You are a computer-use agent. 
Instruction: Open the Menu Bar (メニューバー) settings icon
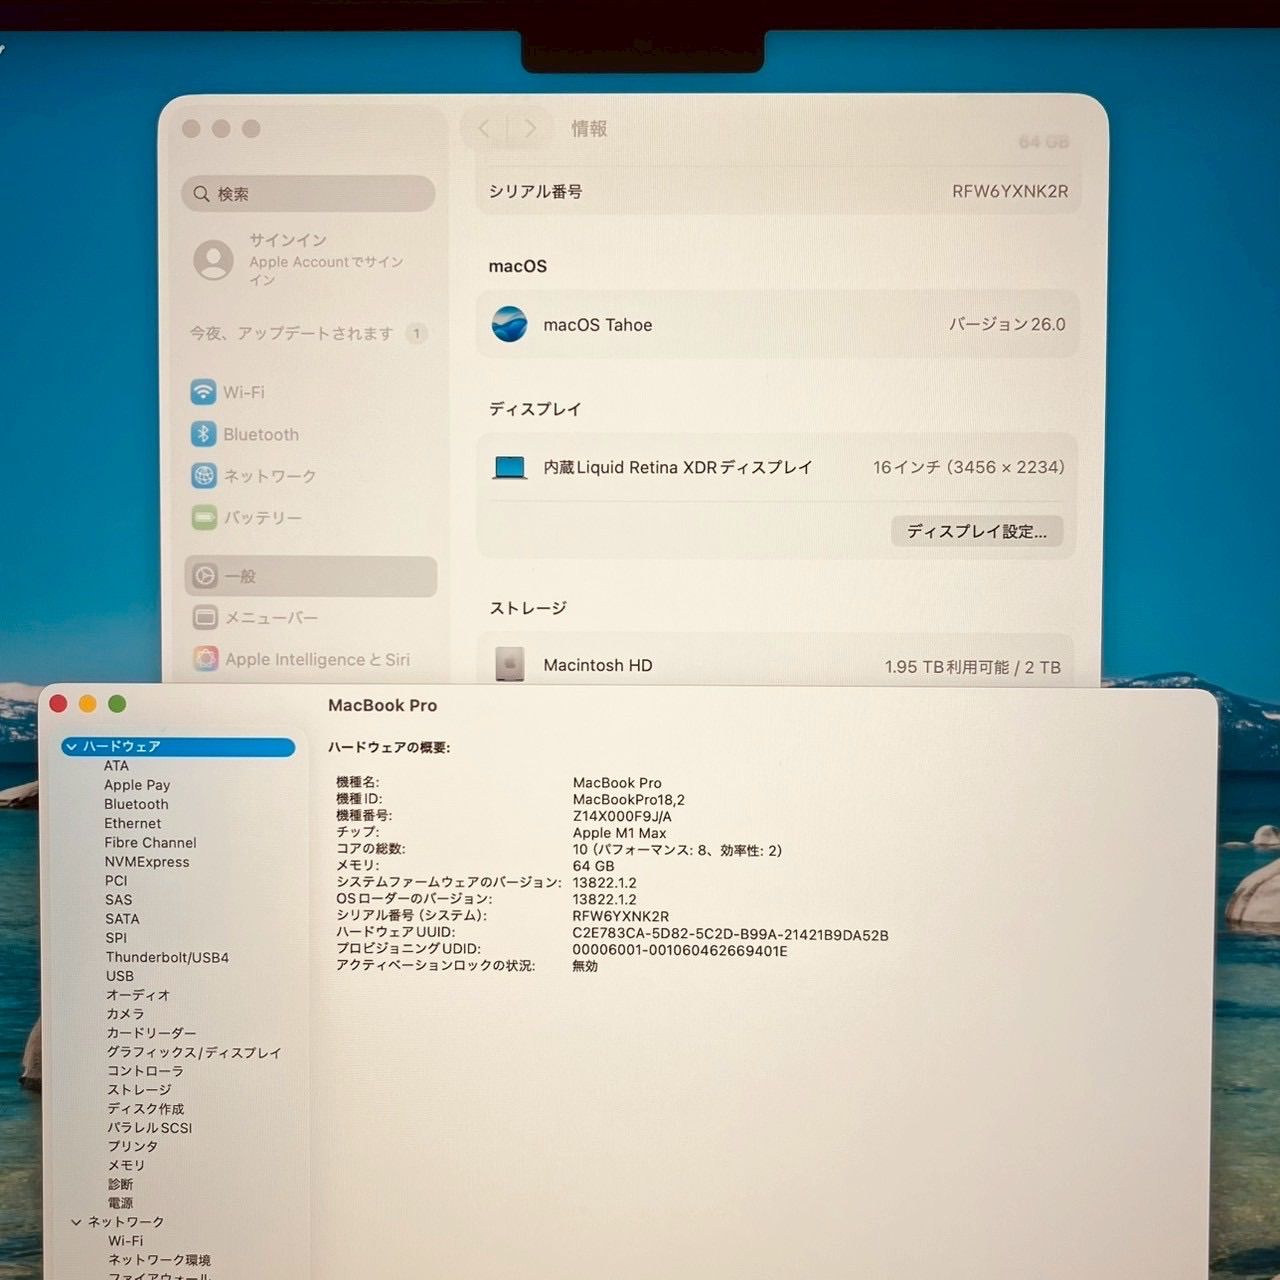pyautogui.click(x=205, y=618)
